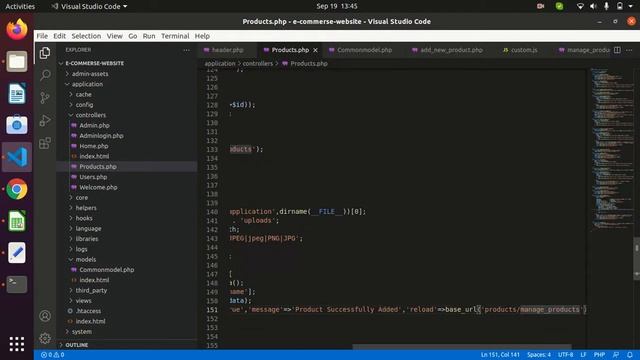Click Ln 151, Col 141 status entry
Viewport: 640px width, 360px height.
pyautogui.click(x=500, y=355)
